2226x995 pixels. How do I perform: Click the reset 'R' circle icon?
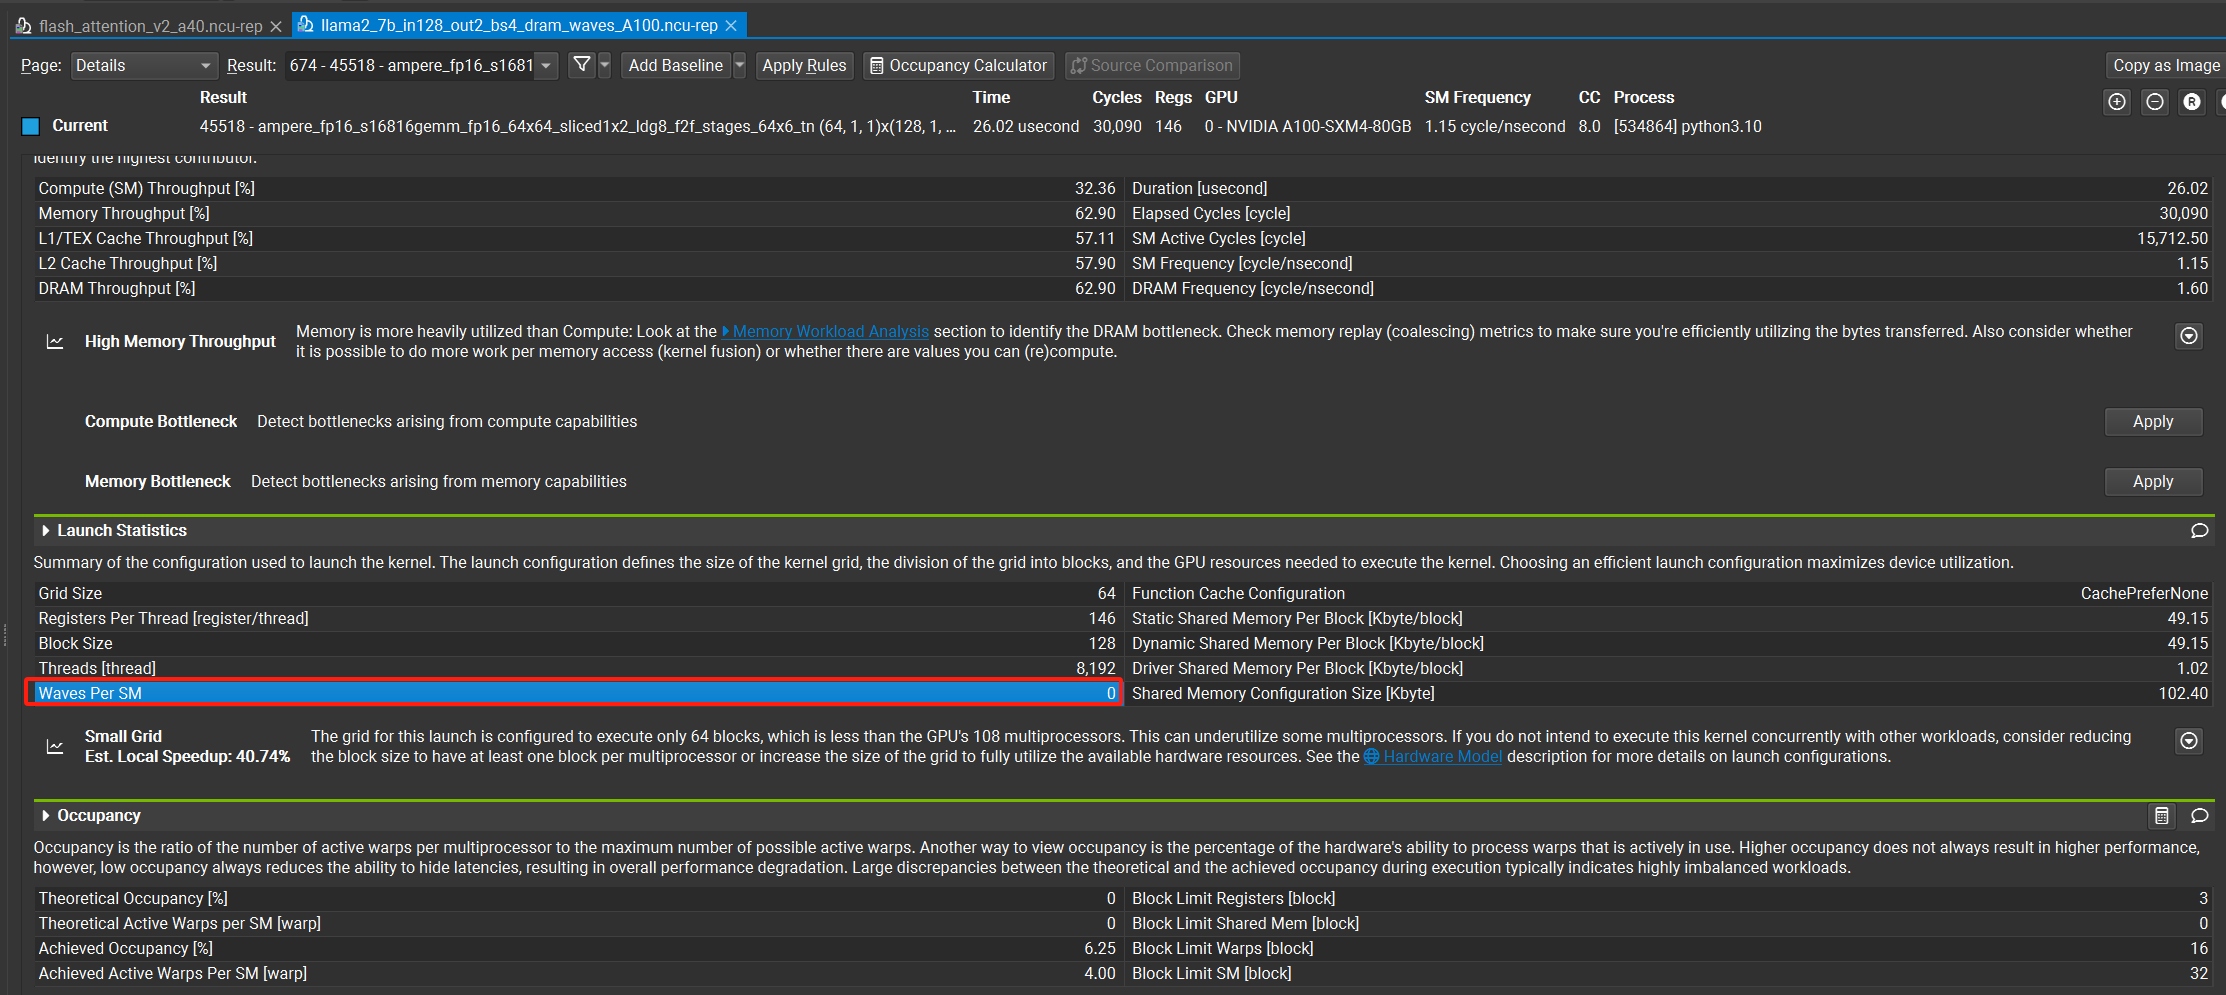[x=2191, y=102]
